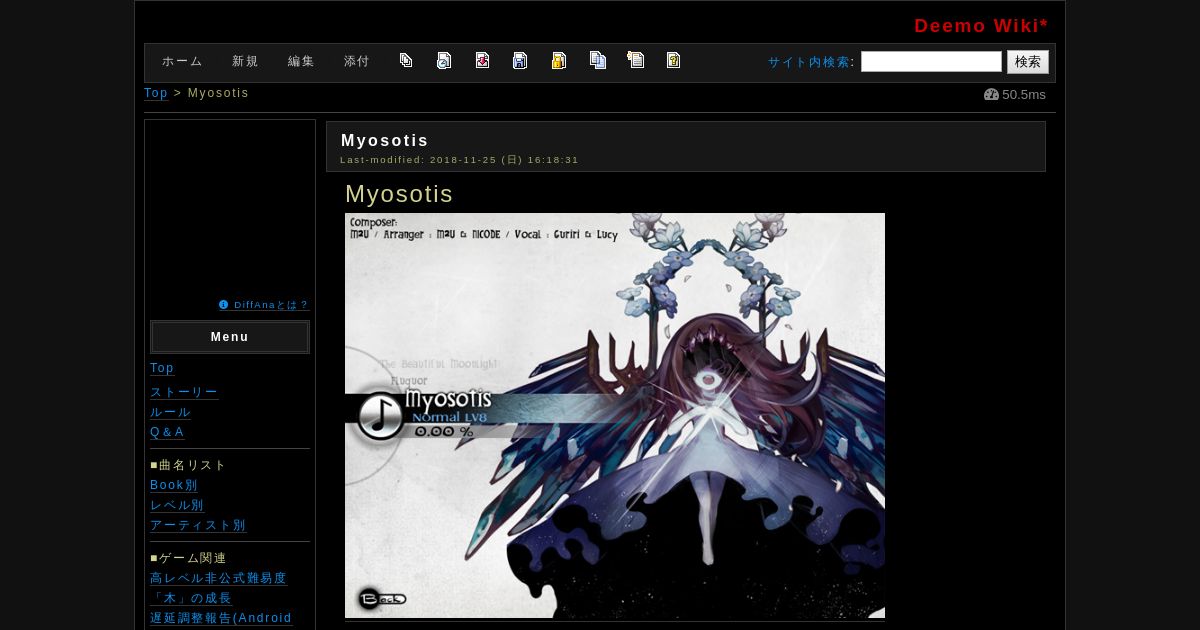Click the red down-arrow page icon
The image size is (1200, 630).
pyautogui.click(x=482, y=60)
